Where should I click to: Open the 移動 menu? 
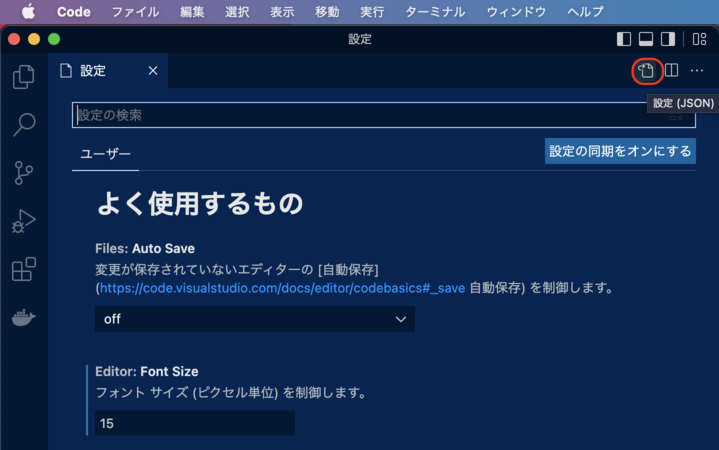(x=327, y=11)
